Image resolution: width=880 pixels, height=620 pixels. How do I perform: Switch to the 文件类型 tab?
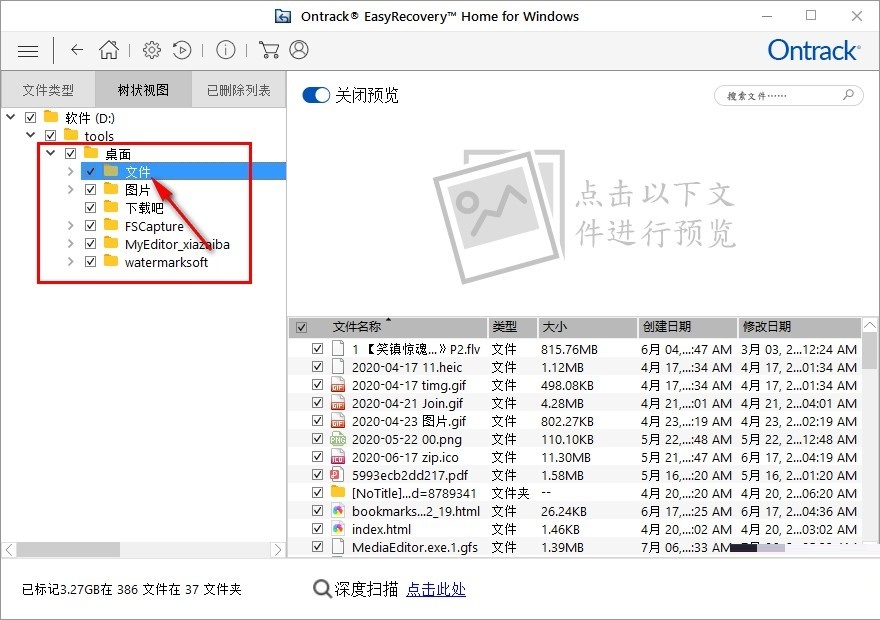(48, 90)
